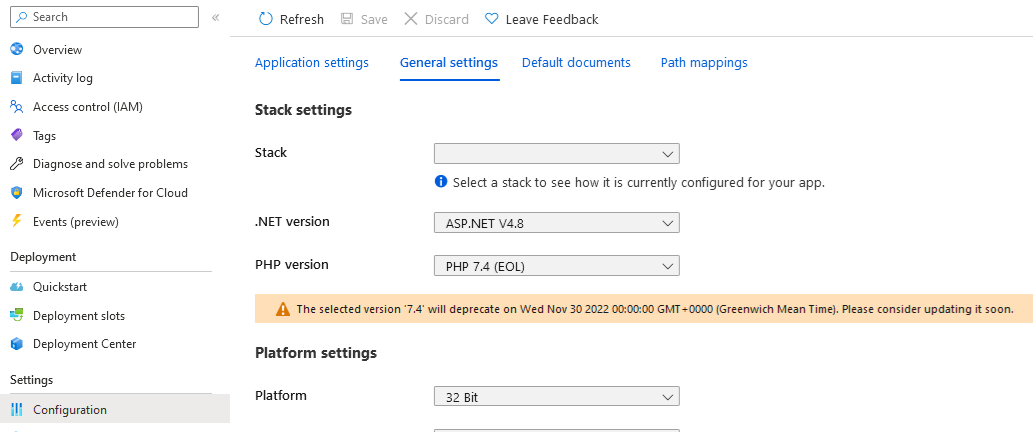Open the Deployment slots icon
This screenshot has height=432, width=1033.
click(17, 315)
